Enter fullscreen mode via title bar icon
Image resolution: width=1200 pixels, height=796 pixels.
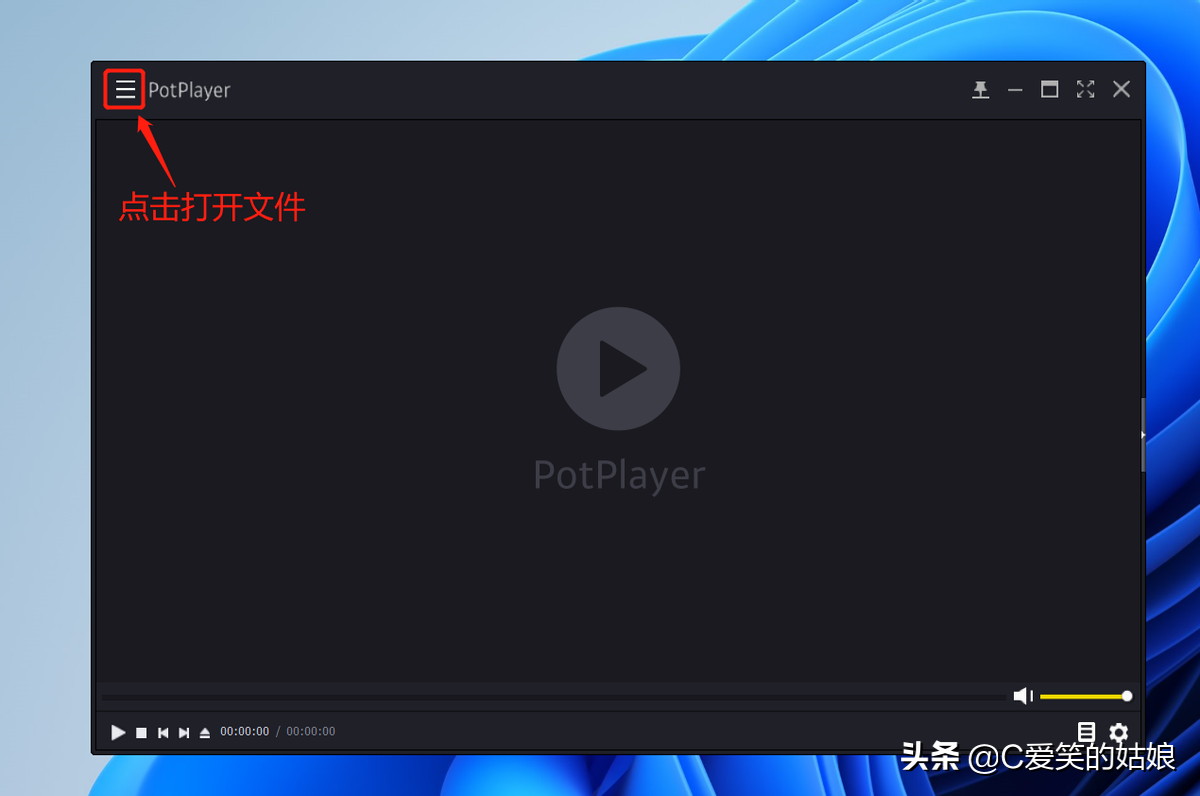point(1086,89)
